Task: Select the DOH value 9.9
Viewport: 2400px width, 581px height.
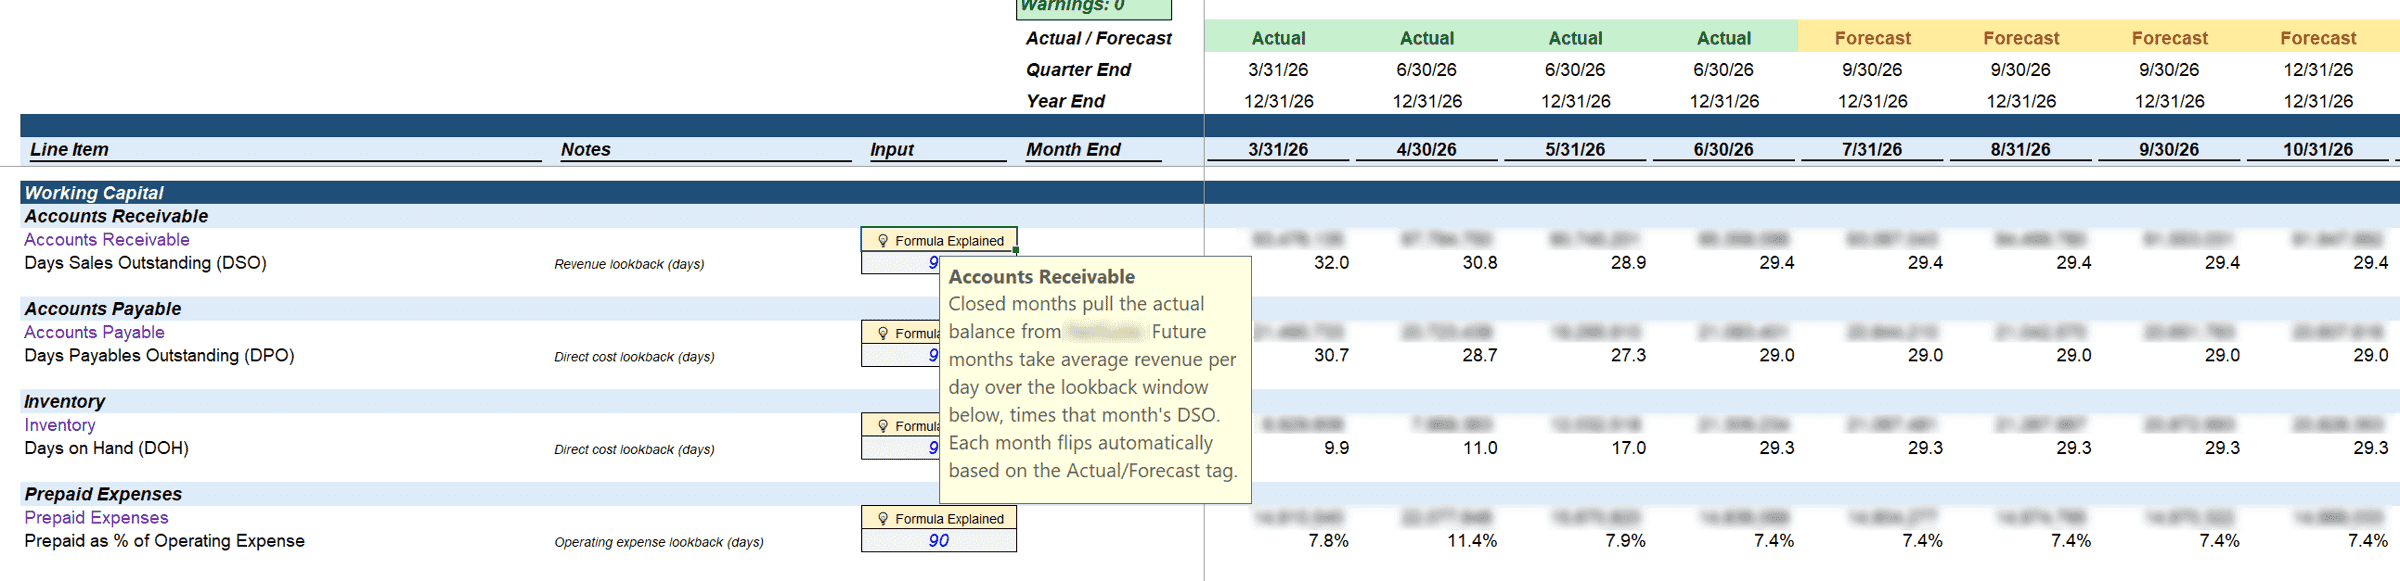Action: [x=1337, y=448]
